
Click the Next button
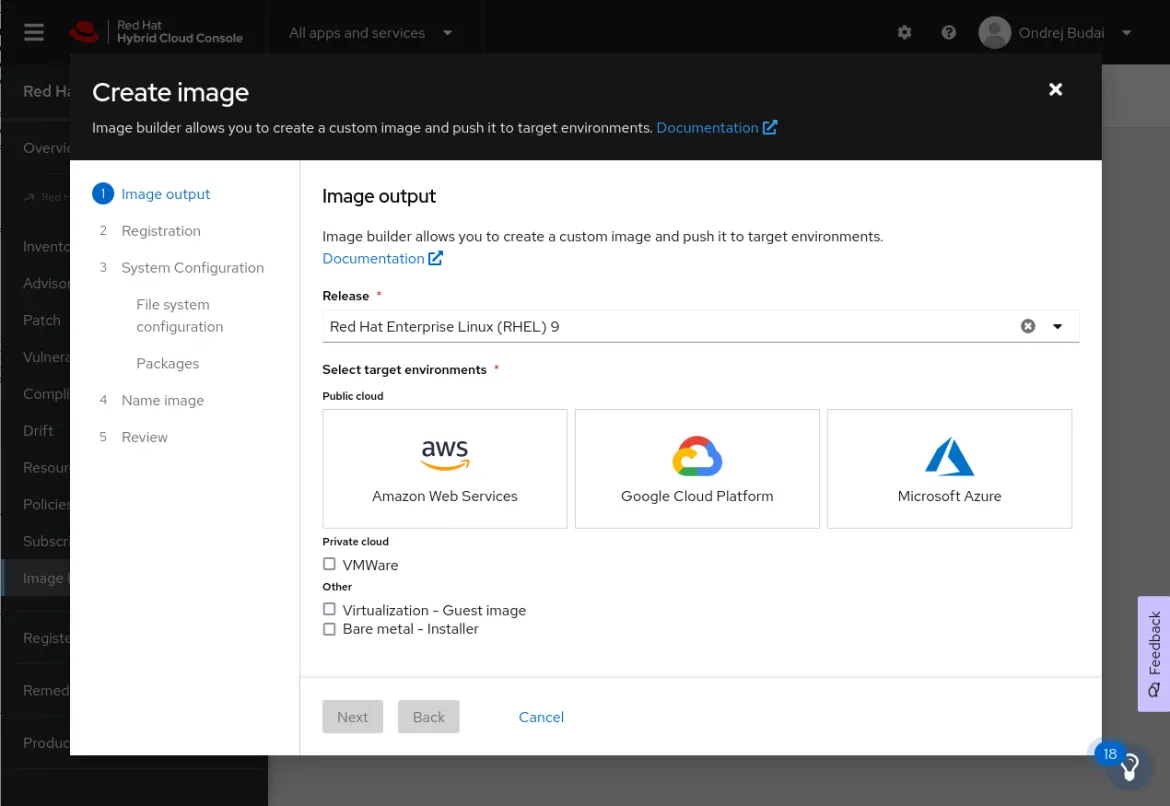tap(352, 716)
